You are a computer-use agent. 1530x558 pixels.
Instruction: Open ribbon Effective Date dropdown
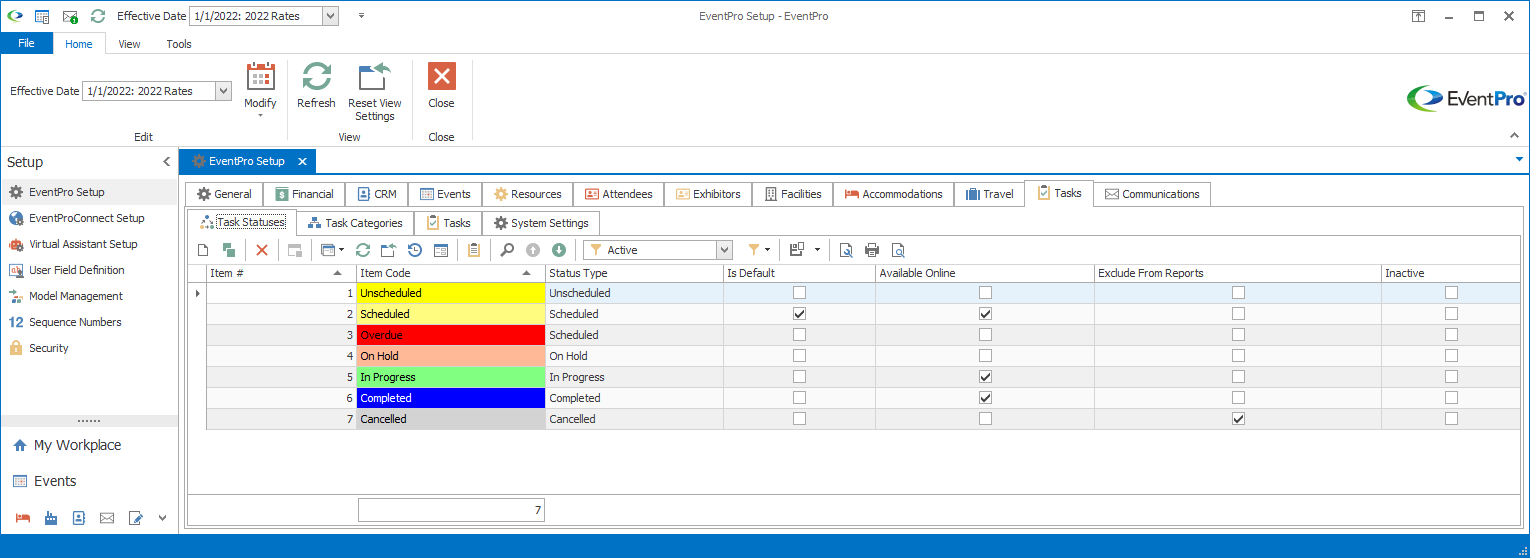tap(223, 91)
